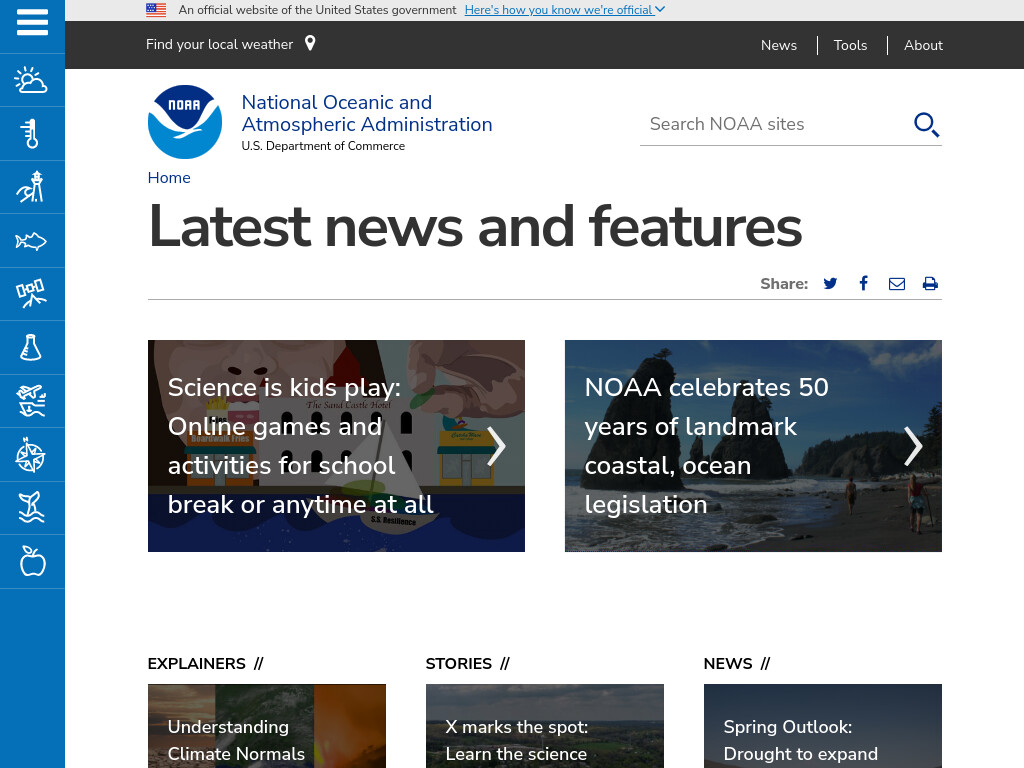Select the apple education icon
1024x768 pixels.
(x=31, y=561)
